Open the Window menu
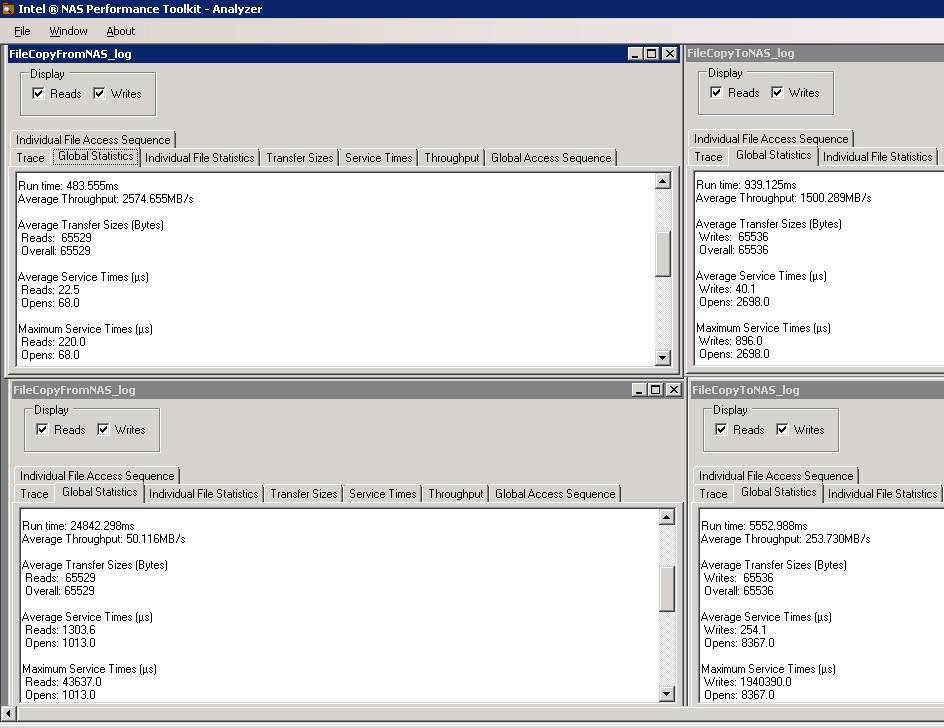The height and width of the screenshot is (728, 944). pyautogui.click(x=68, y=31)
